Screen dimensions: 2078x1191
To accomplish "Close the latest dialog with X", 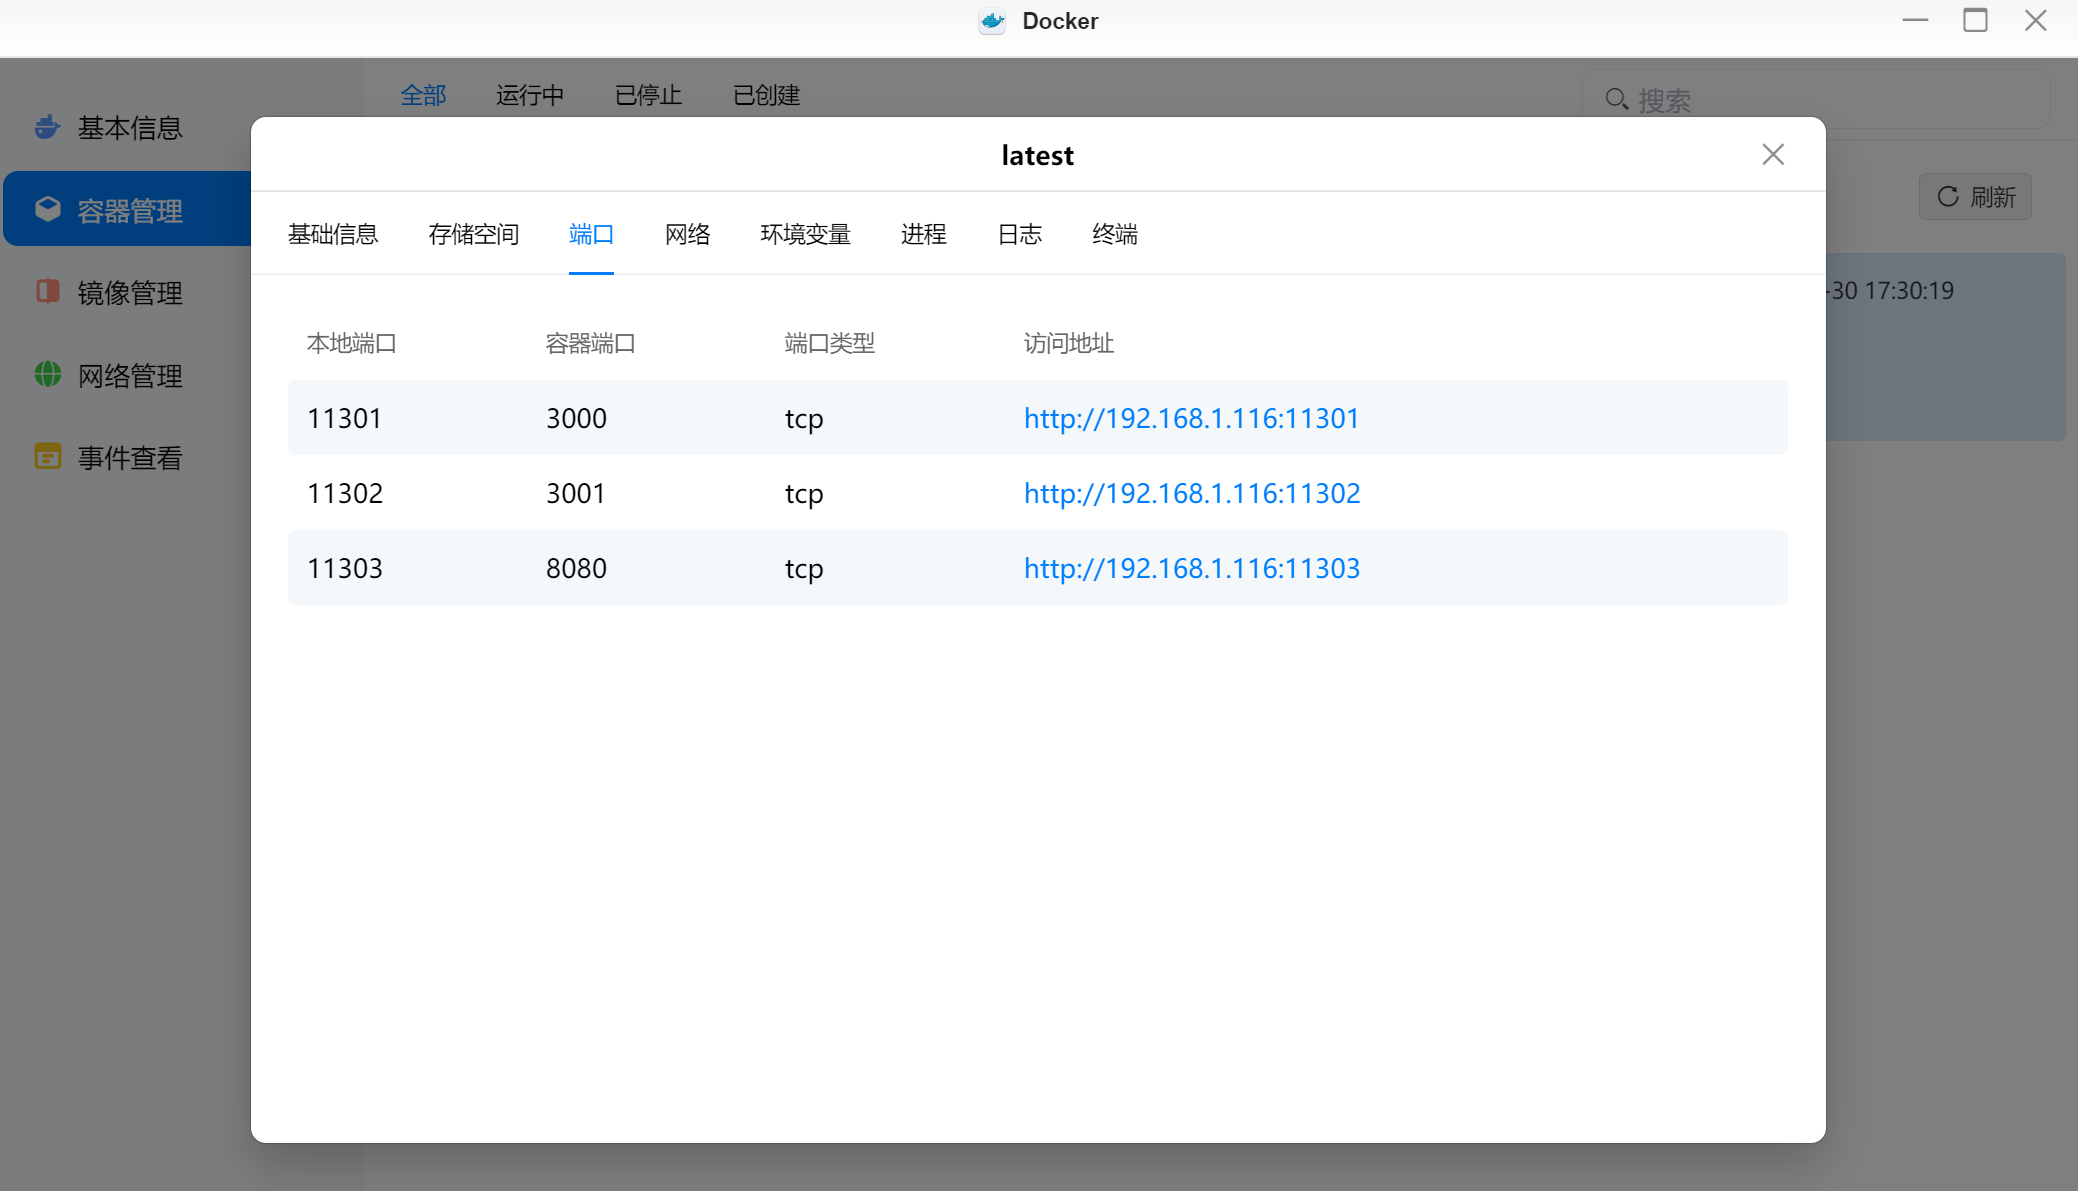I will (1772, 154).
